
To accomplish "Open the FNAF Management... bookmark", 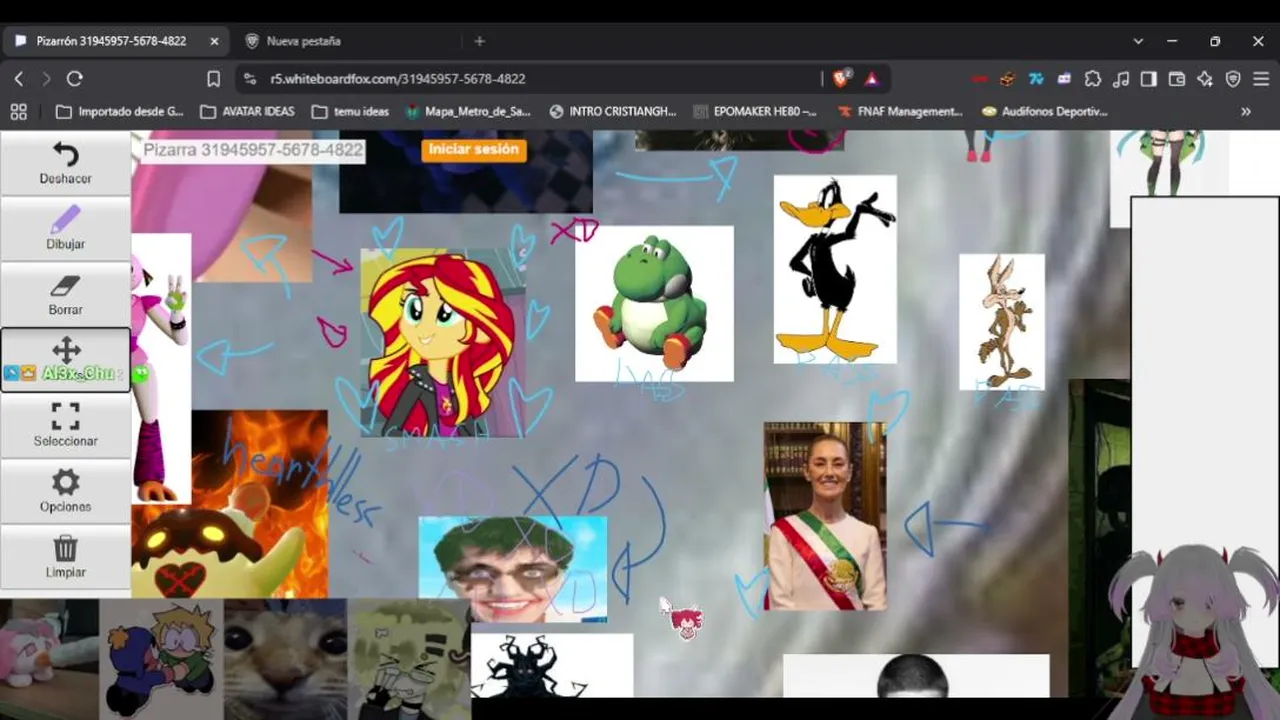I will click(900, 111).
